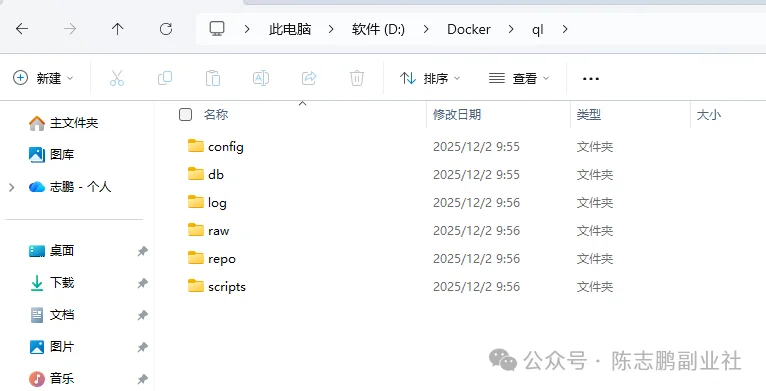
Task: Click the db folder icon
Action: (195, 174)
